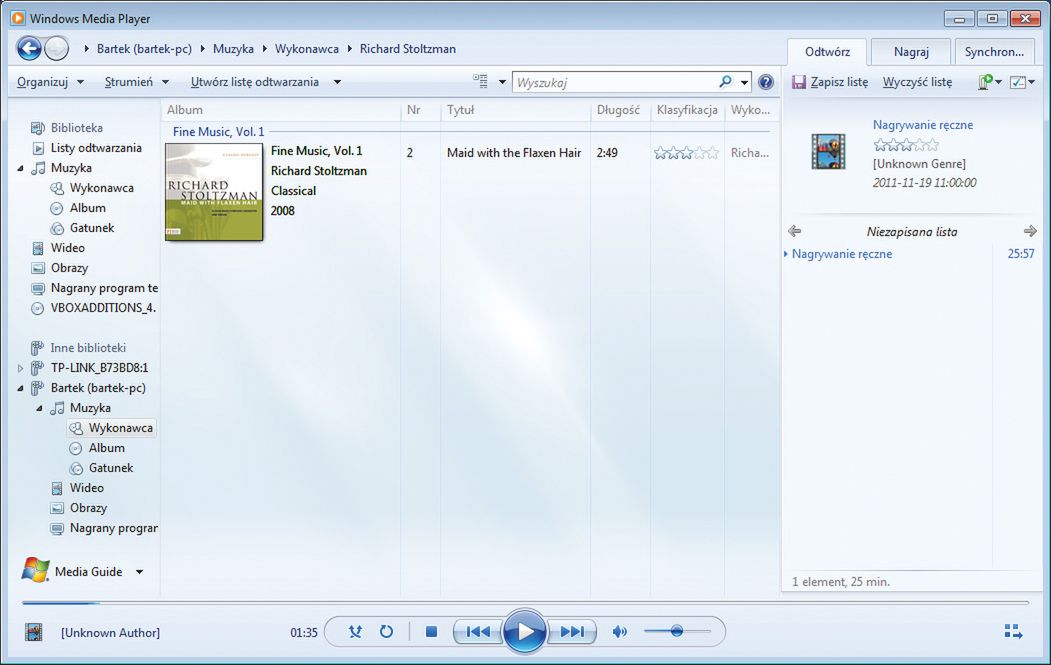
Task: Select the Maid with the Flaxen Hair track
Action: (x=513, y=153)
